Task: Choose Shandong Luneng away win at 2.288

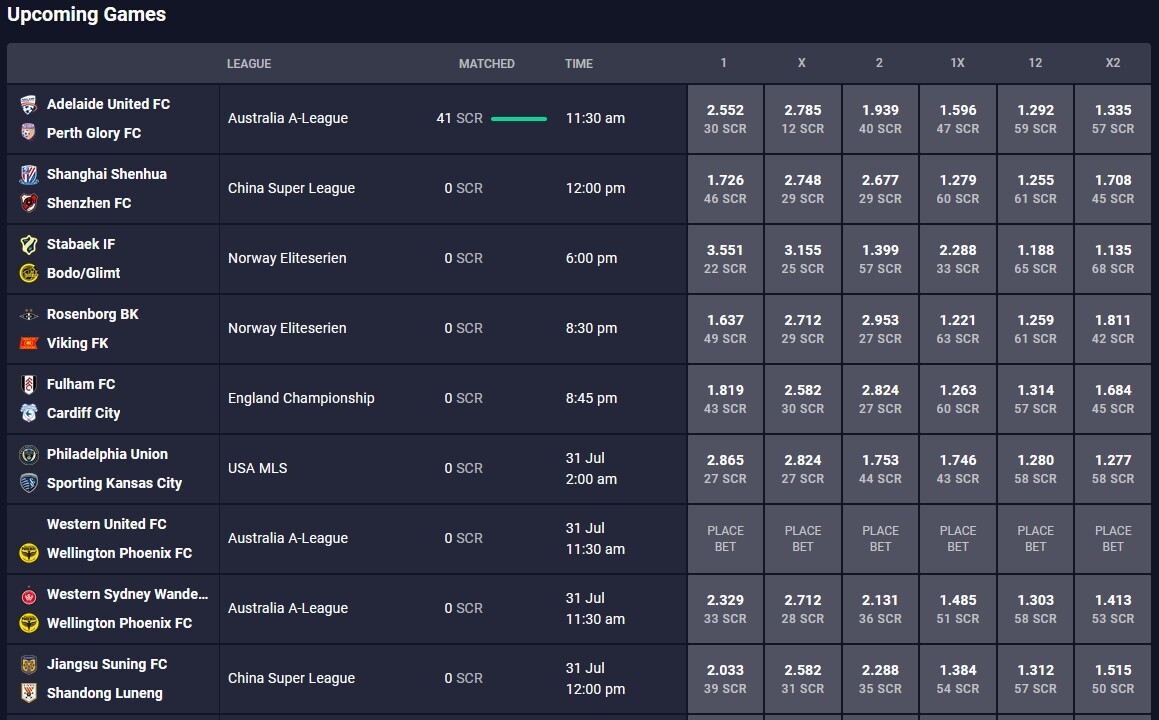Action: [x=880, y=679]
